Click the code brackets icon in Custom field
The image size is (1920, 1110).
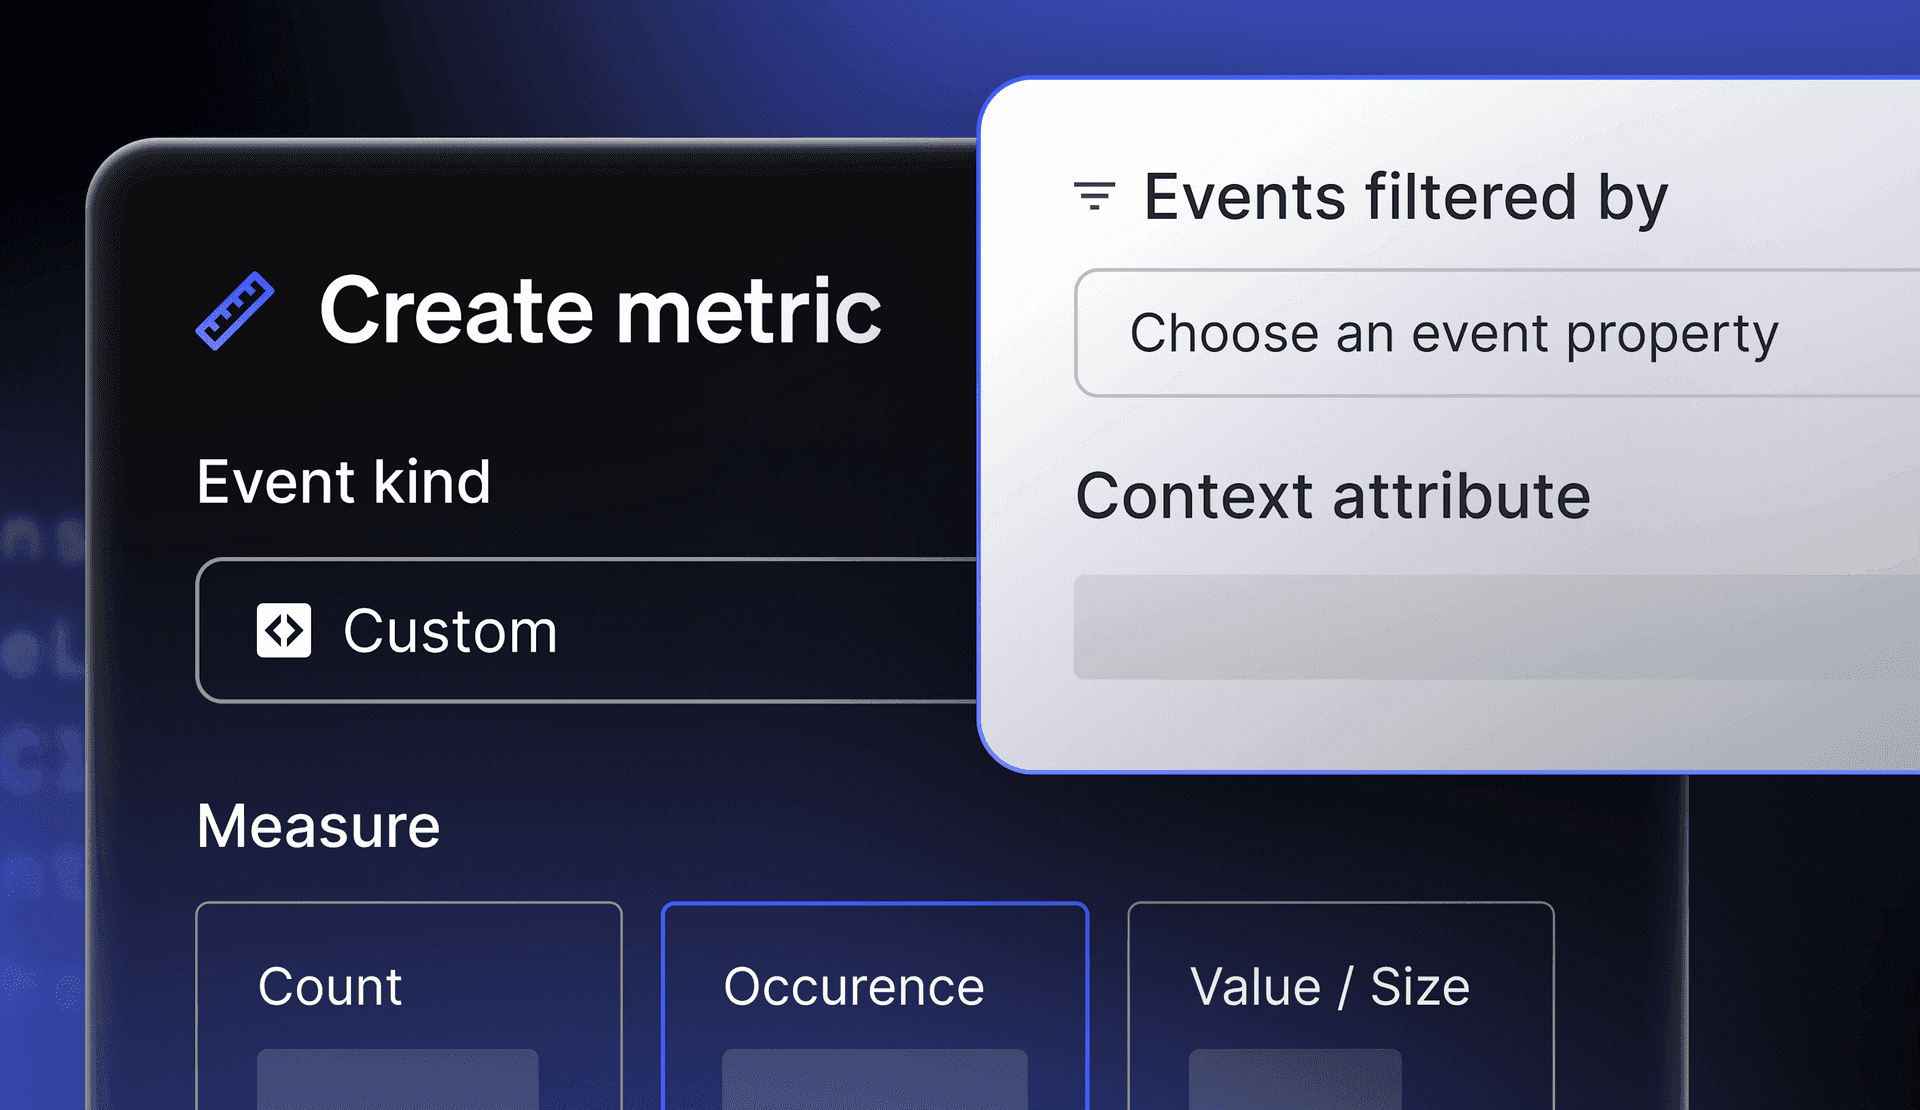pyautogui.click(x=283, y=631)
